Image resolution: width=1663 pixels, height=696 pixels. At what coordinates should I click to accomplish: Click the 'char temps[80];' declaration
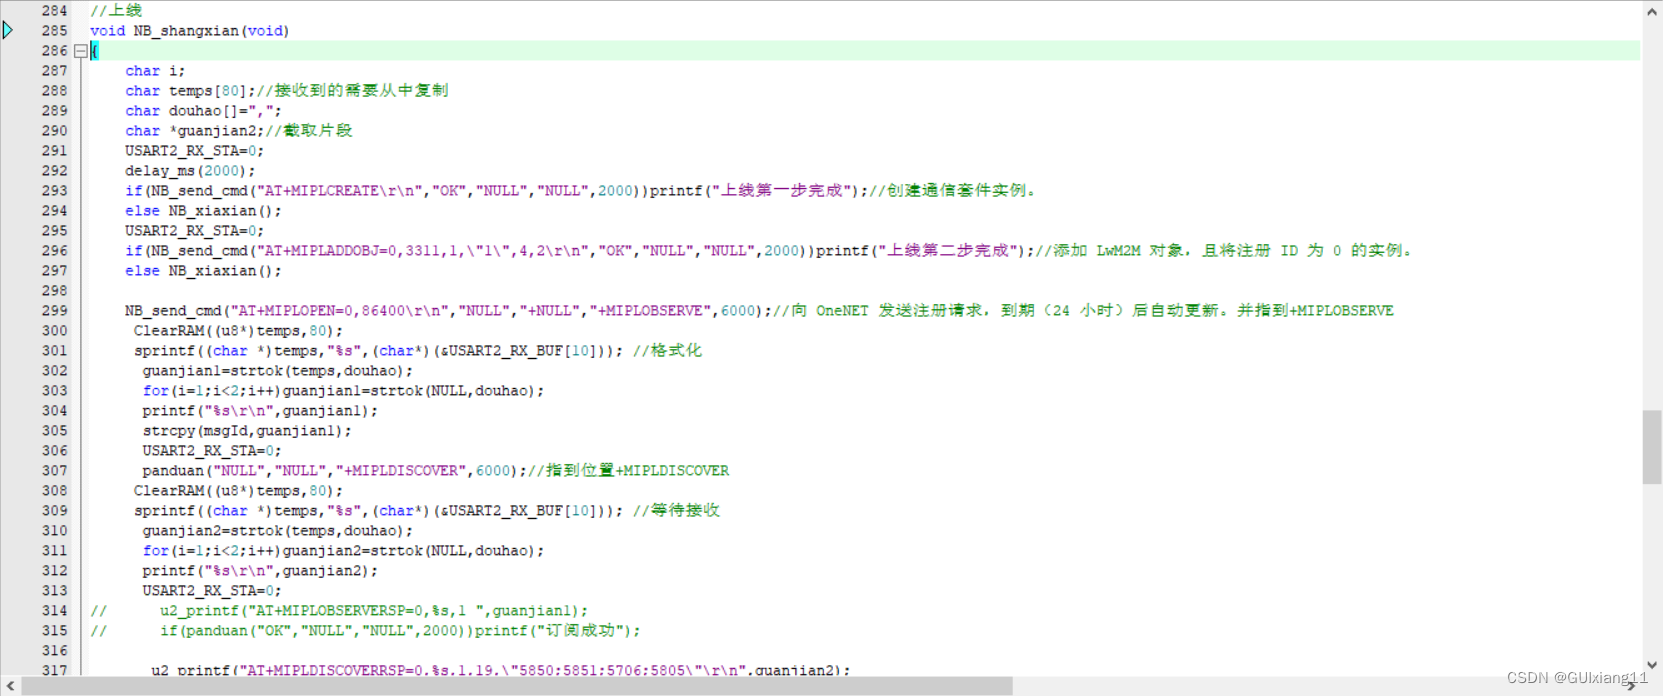click(x=190, y=91)
